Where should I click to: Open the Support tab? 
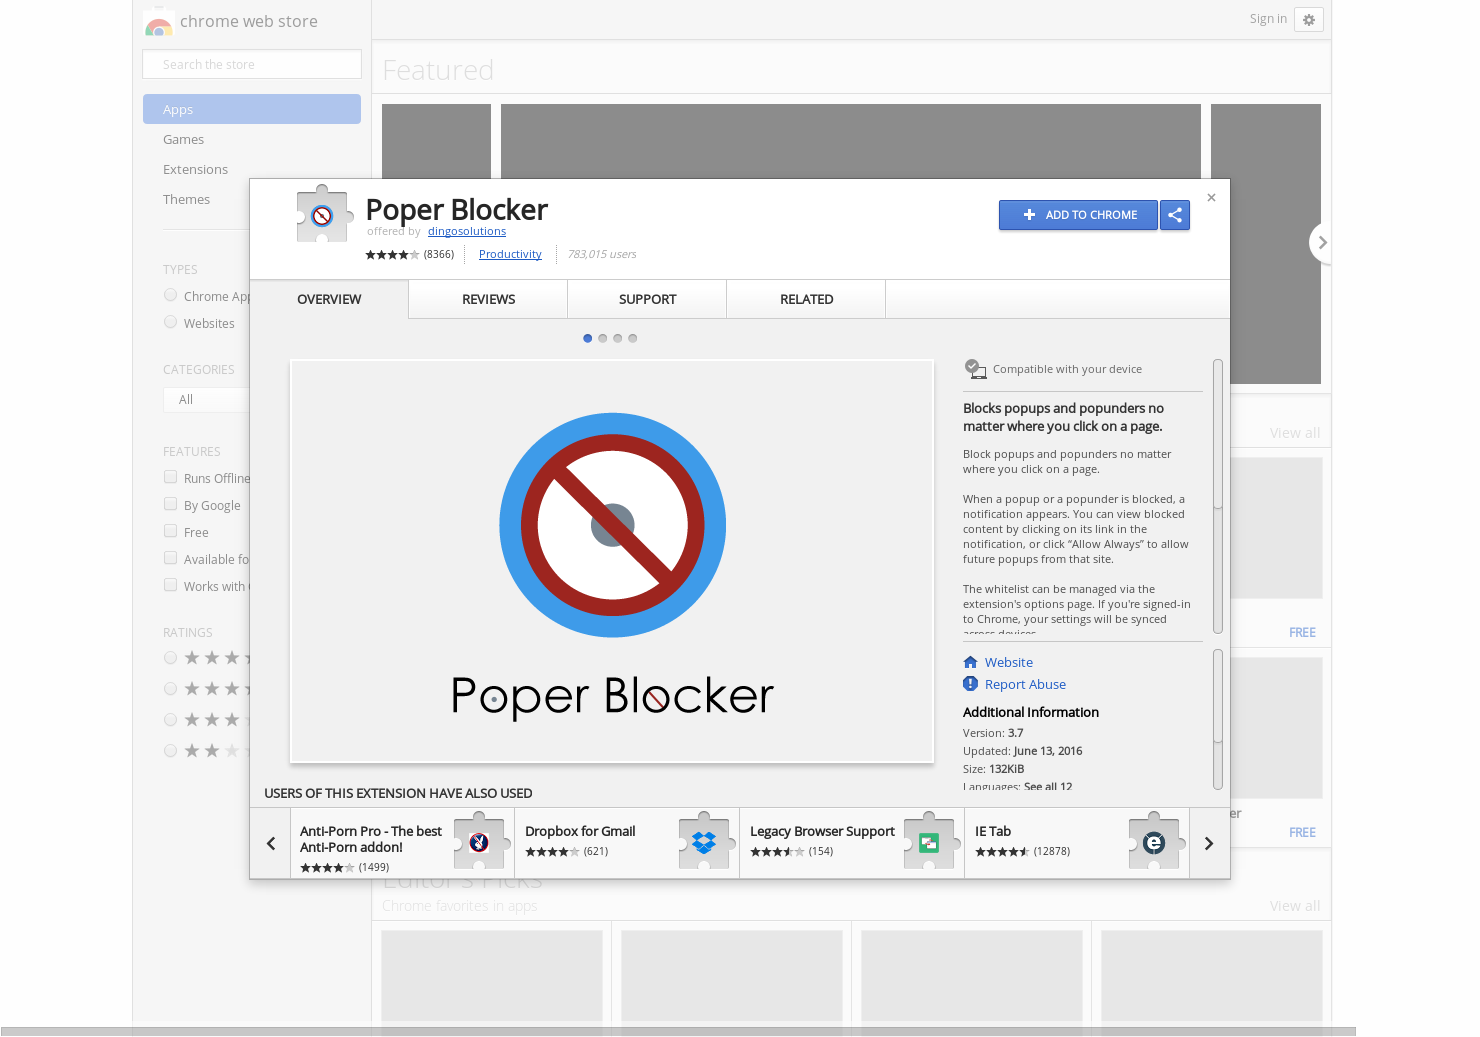click(x=646, y=298)
